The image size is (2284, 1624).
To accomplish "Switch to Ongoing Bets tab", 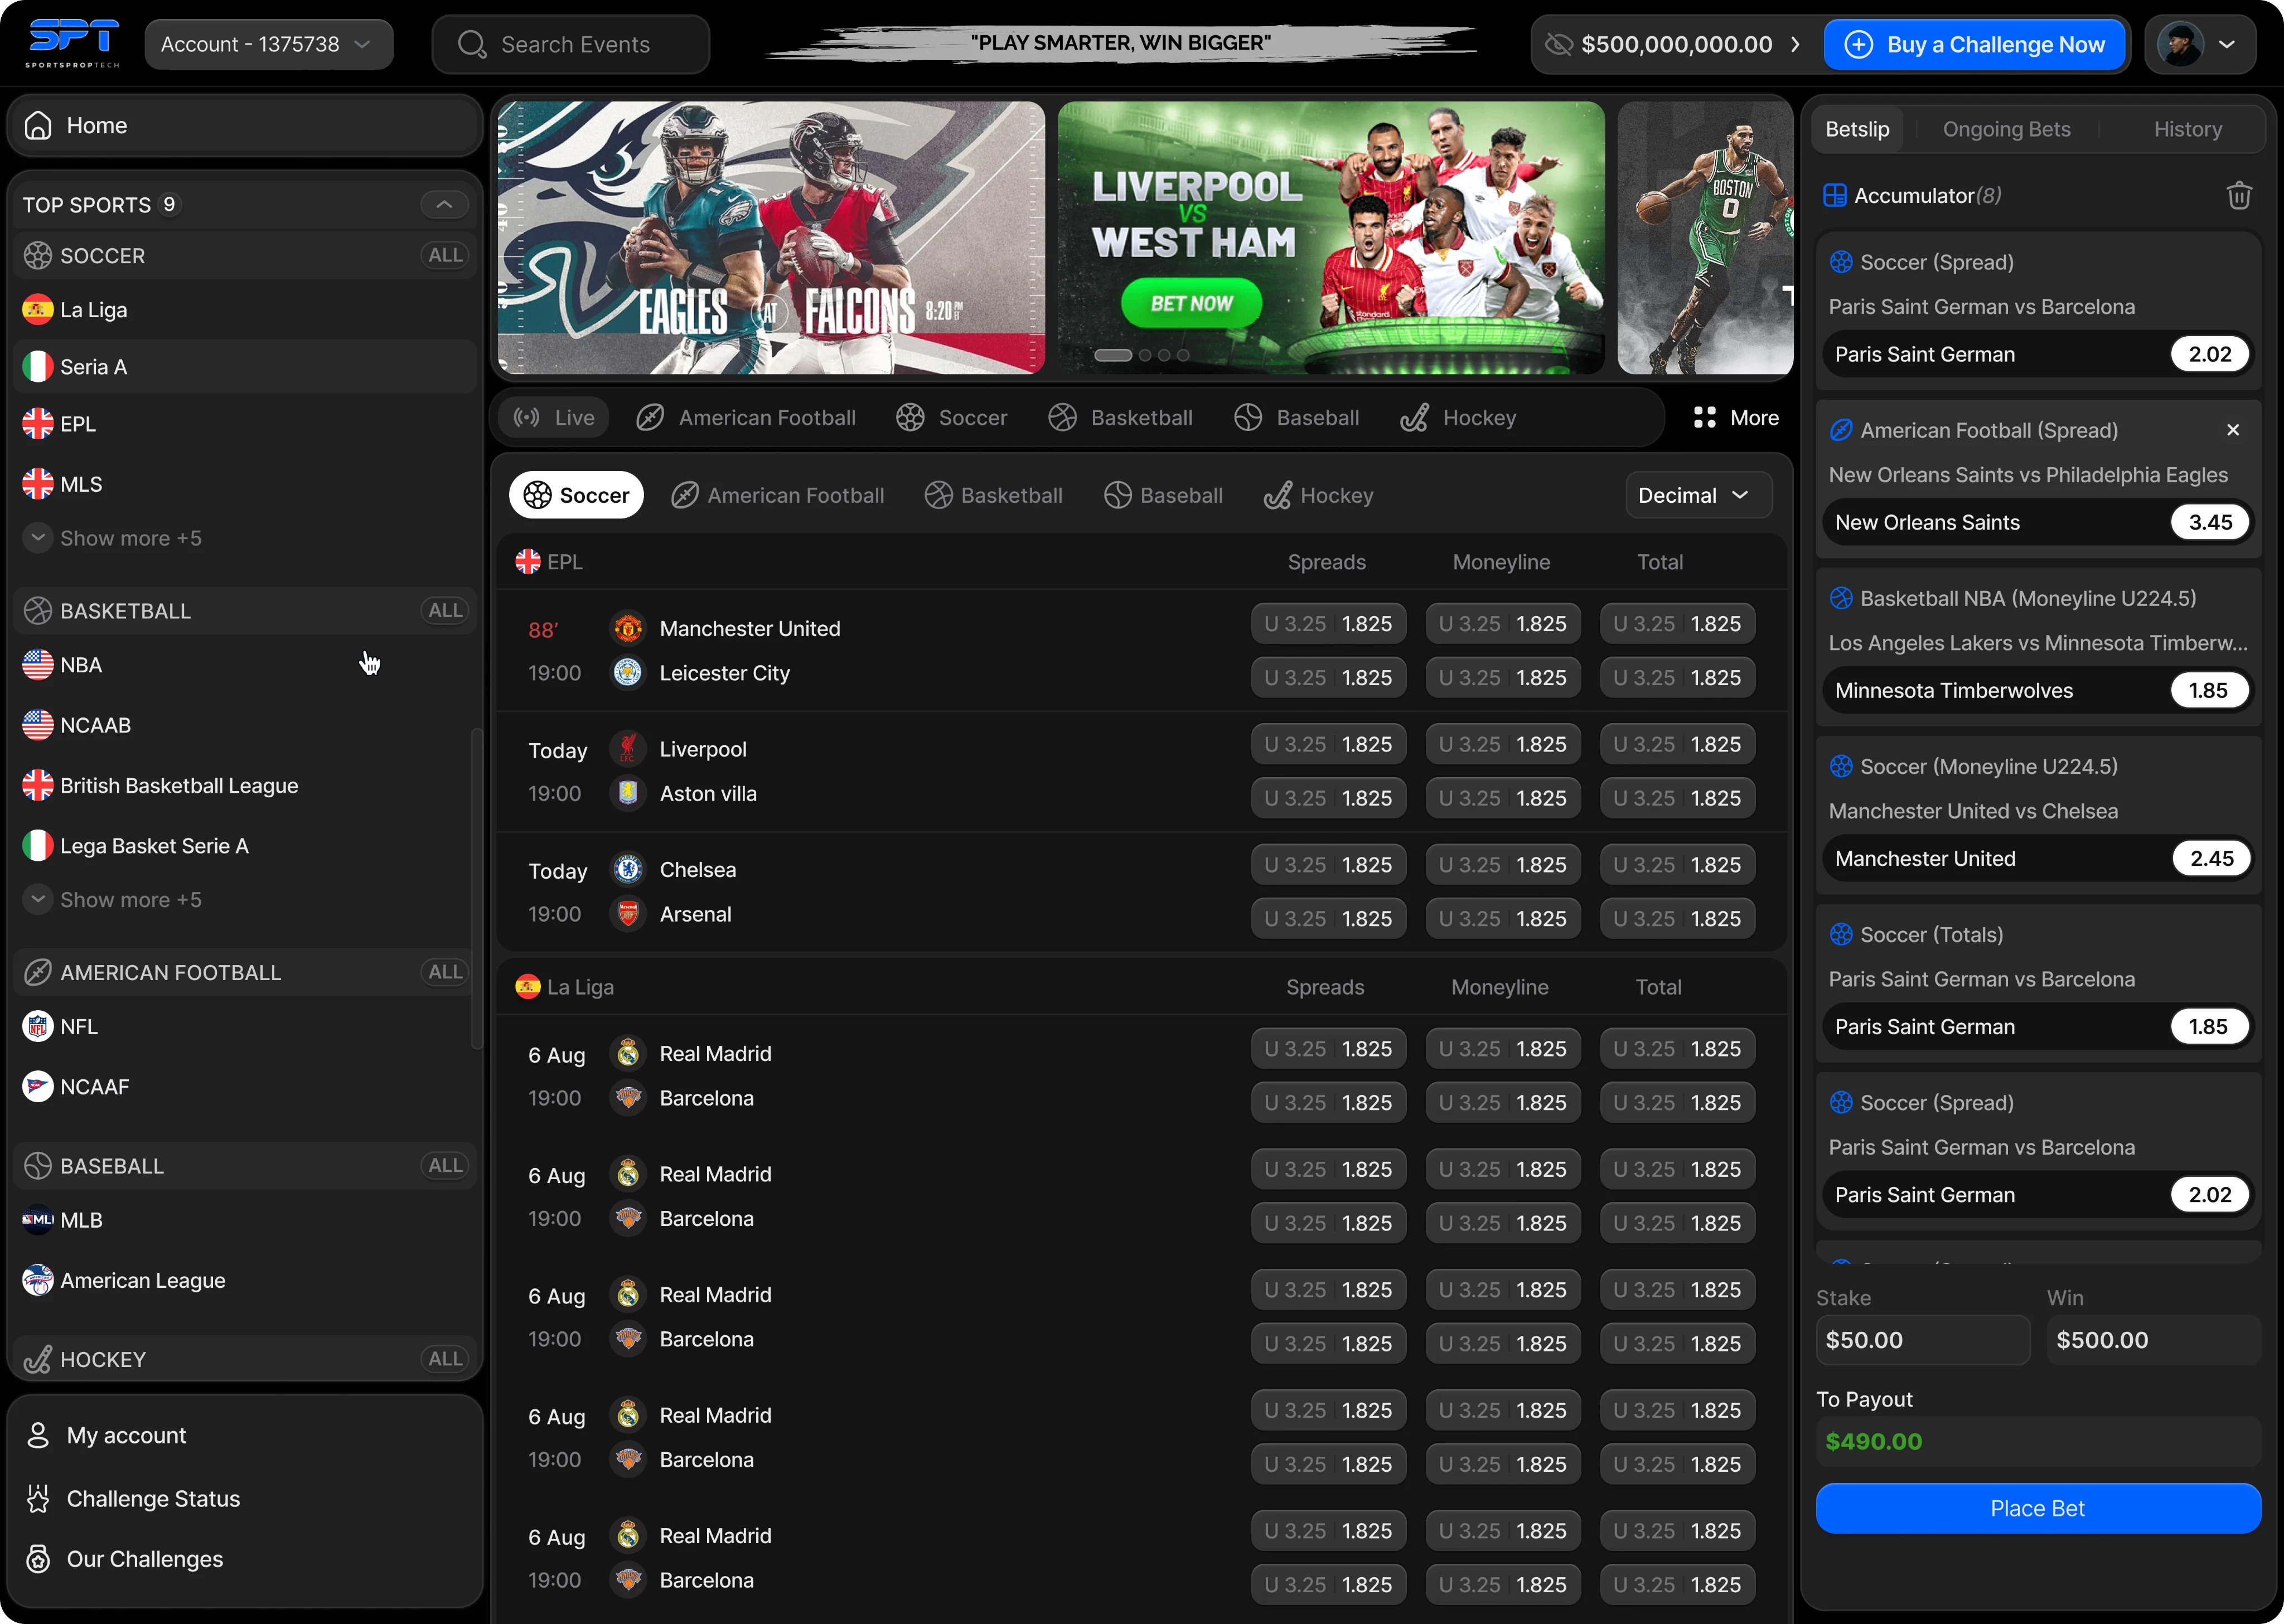I will click(2006, 129).
